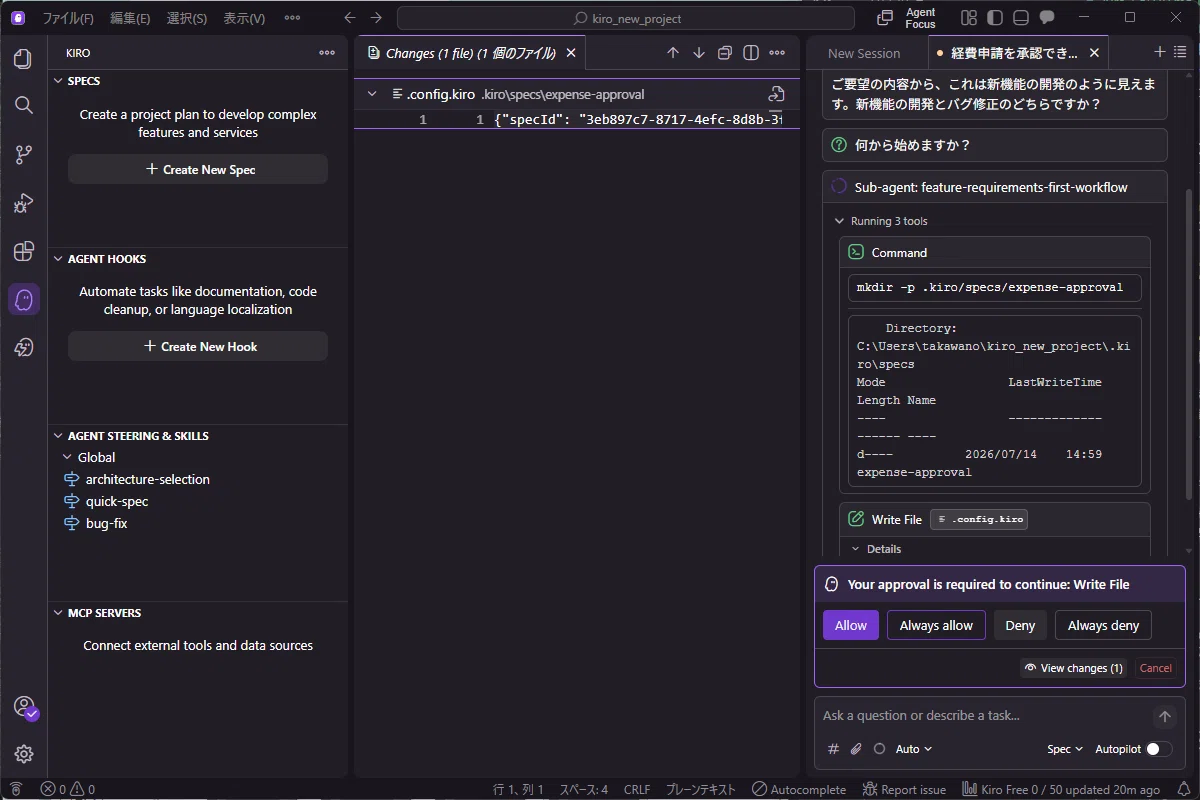Open the quick-spec steering file
The image size is (1200, 800).
point(116,501)
